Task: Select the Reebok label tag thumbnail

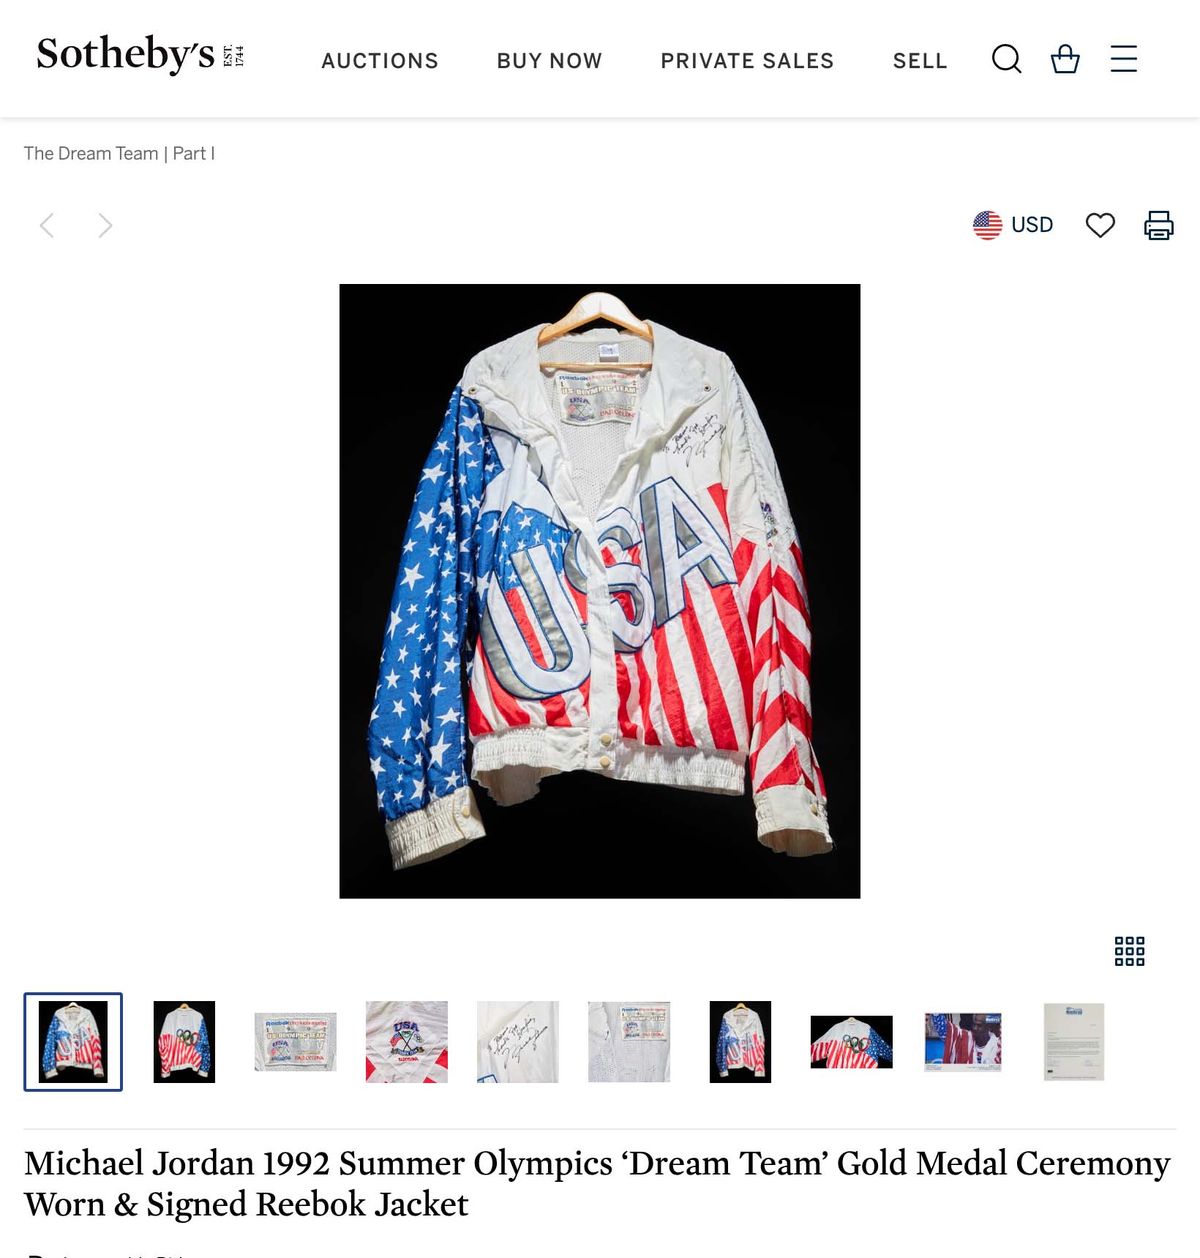Action: click(x=295, y=1042)
